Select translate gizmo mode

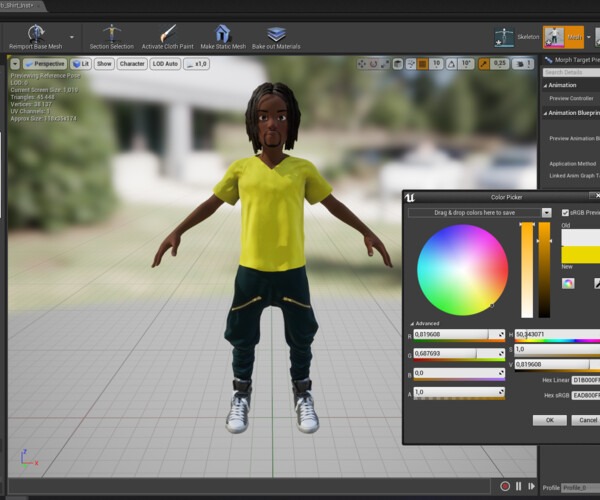point(361,64)
